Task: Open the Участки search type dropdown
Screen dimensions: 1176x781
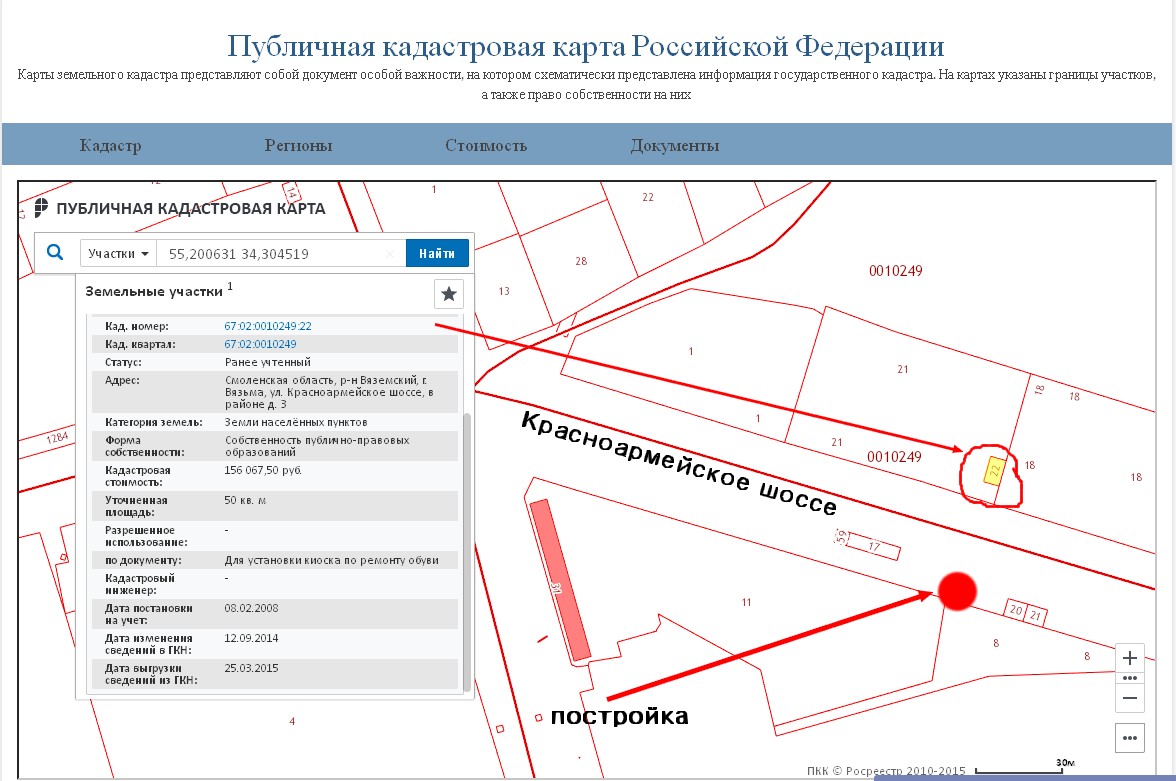Action: pos(119,254)
